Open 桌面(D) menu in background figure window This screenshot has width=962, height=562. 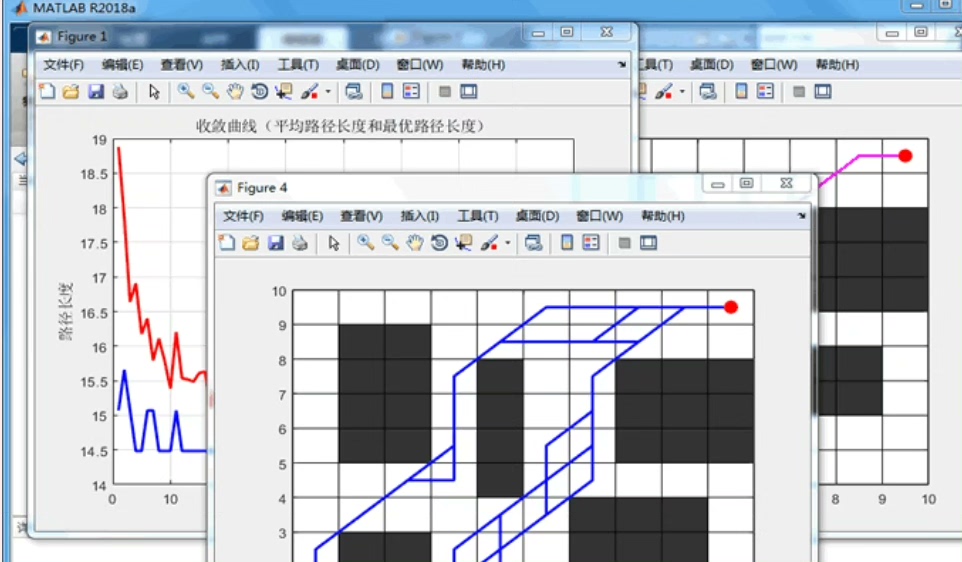(x=712, y=64)
